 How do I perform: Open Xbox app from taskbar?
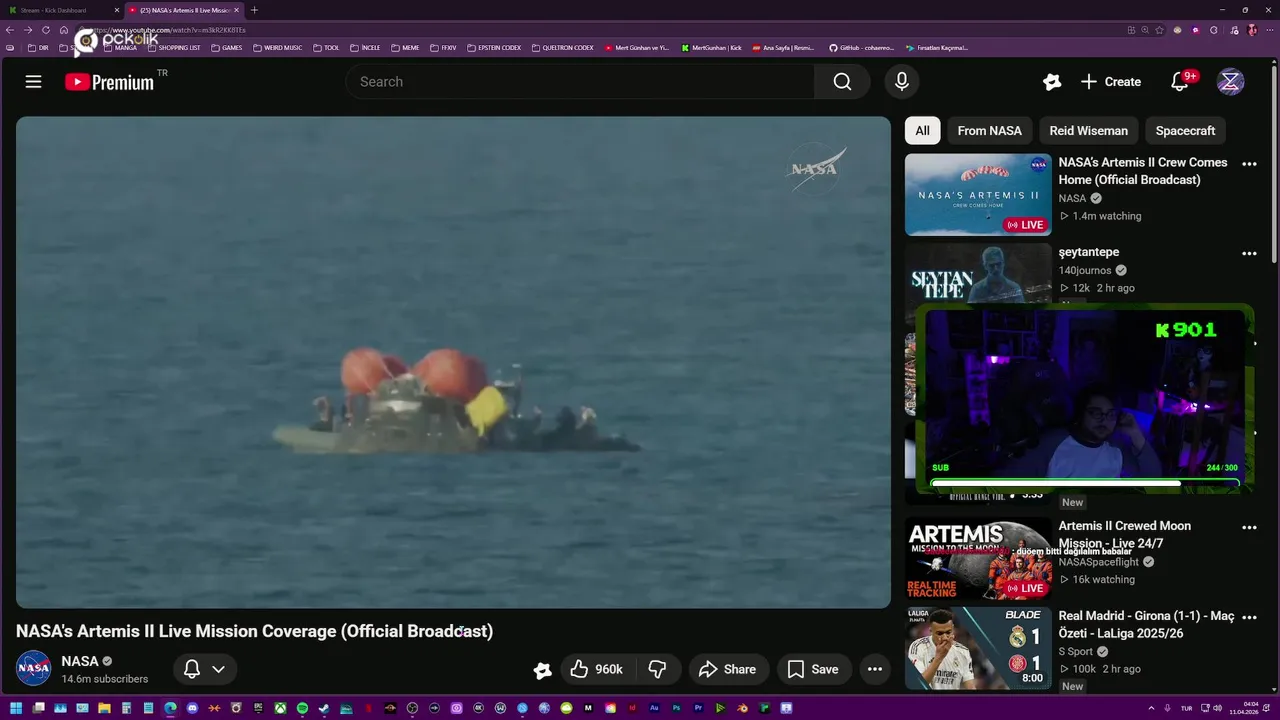coord(280,709)
